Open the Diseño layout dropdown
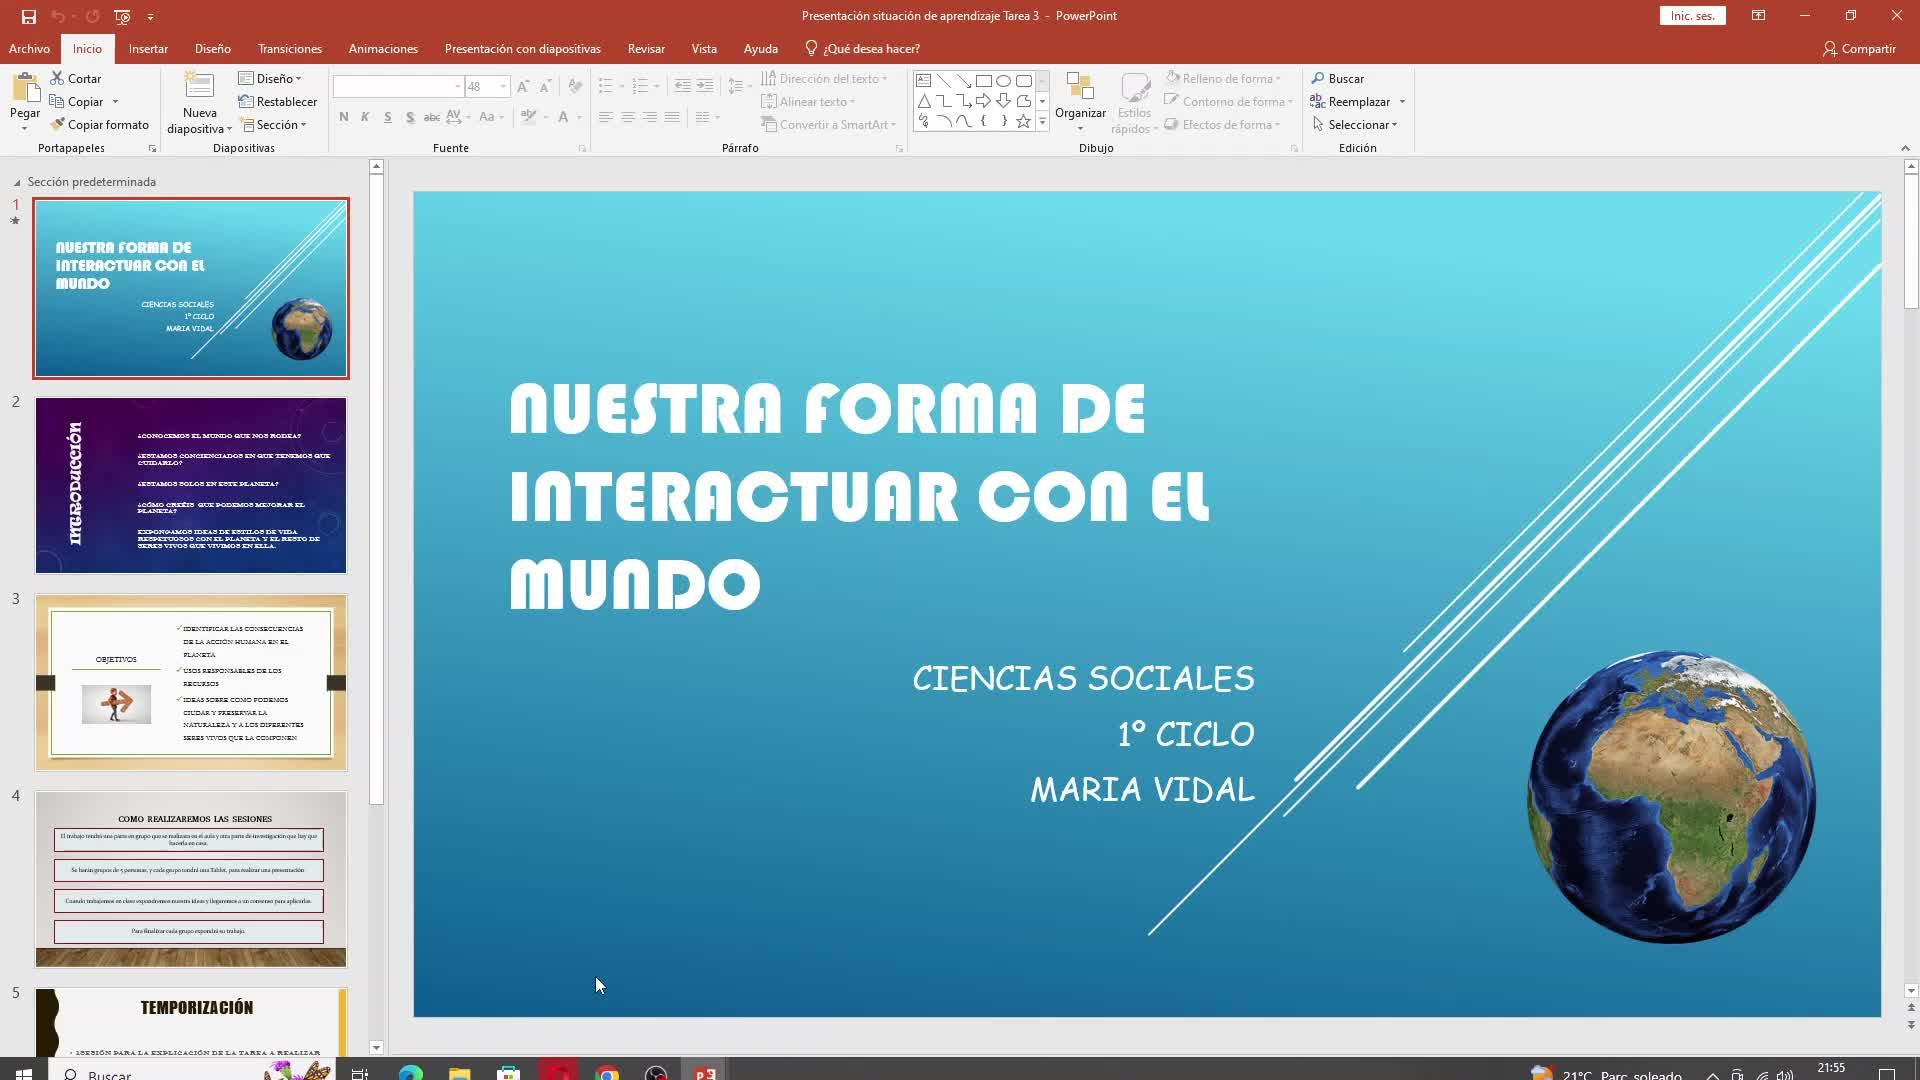This screenshot has height=1080, width=1920. click(270, 78)
